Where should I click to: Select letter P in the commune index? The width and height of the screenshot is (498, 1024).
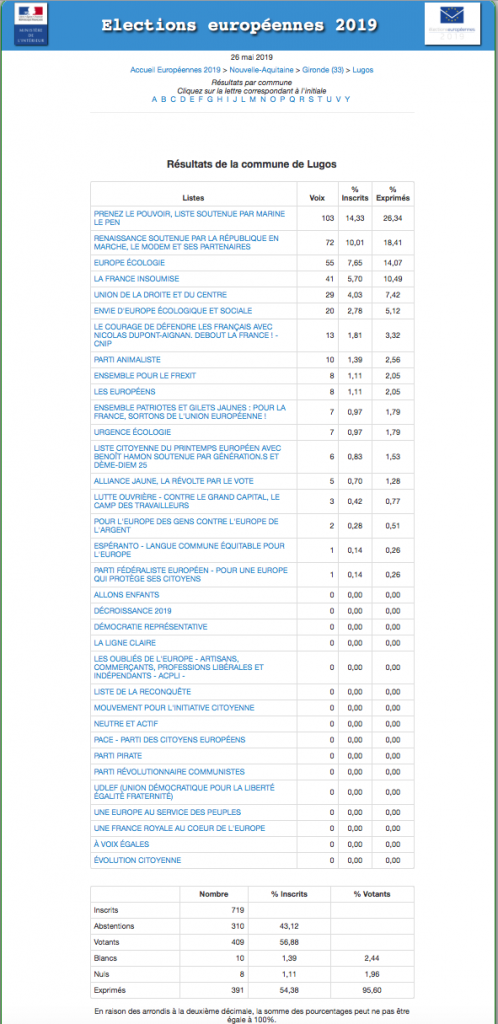(x=281, y=99)
